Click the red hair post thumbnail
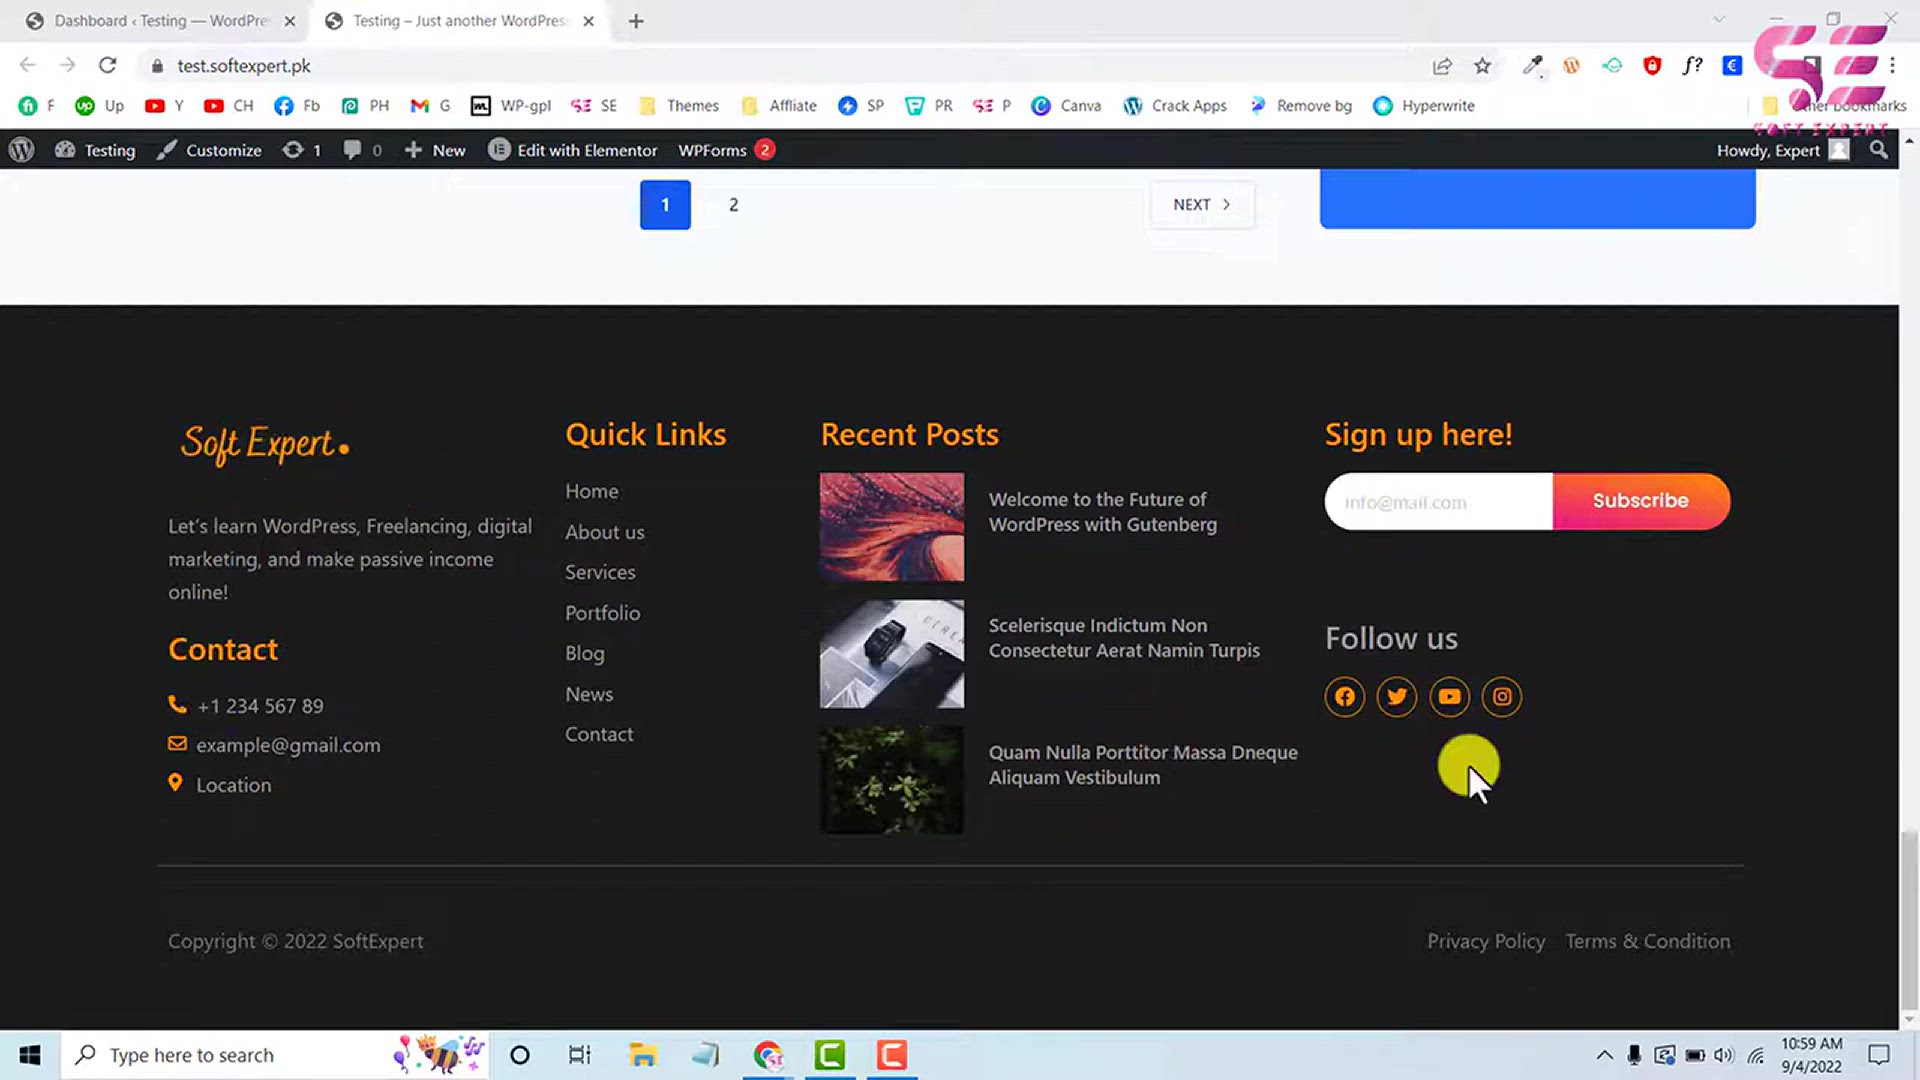The height and width of the screenshot is (1080, 1920). tap(892, 527)
